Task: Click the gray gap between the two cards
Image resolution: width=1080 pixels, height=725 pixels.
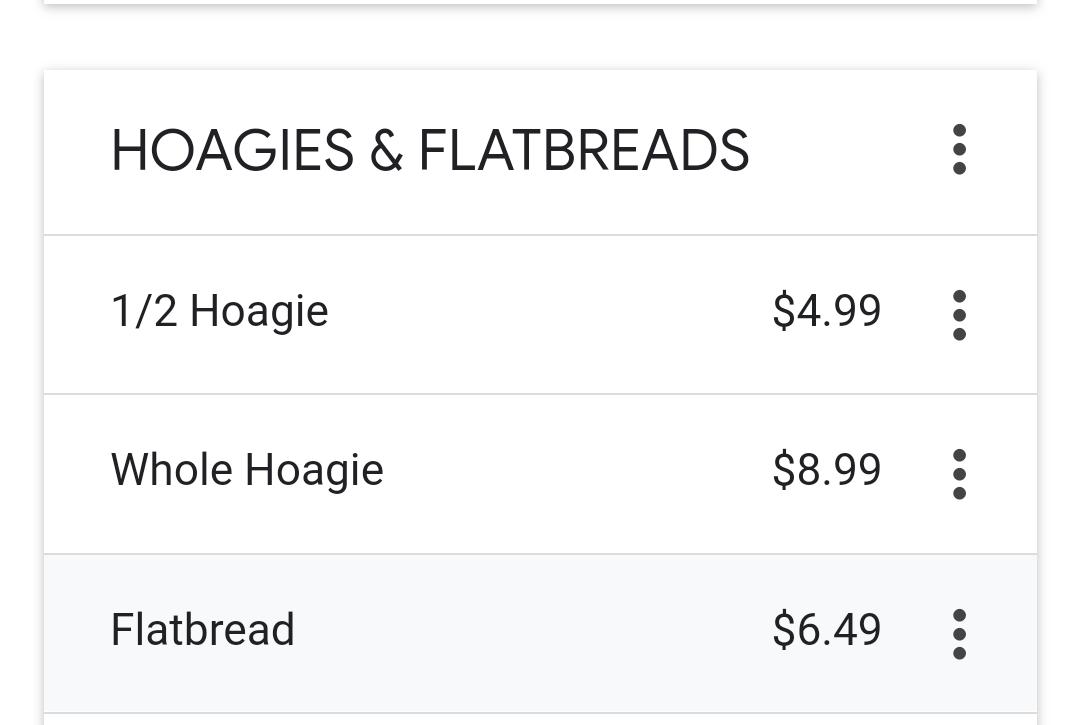Action: pyautogui.click(x=540, y=38)
